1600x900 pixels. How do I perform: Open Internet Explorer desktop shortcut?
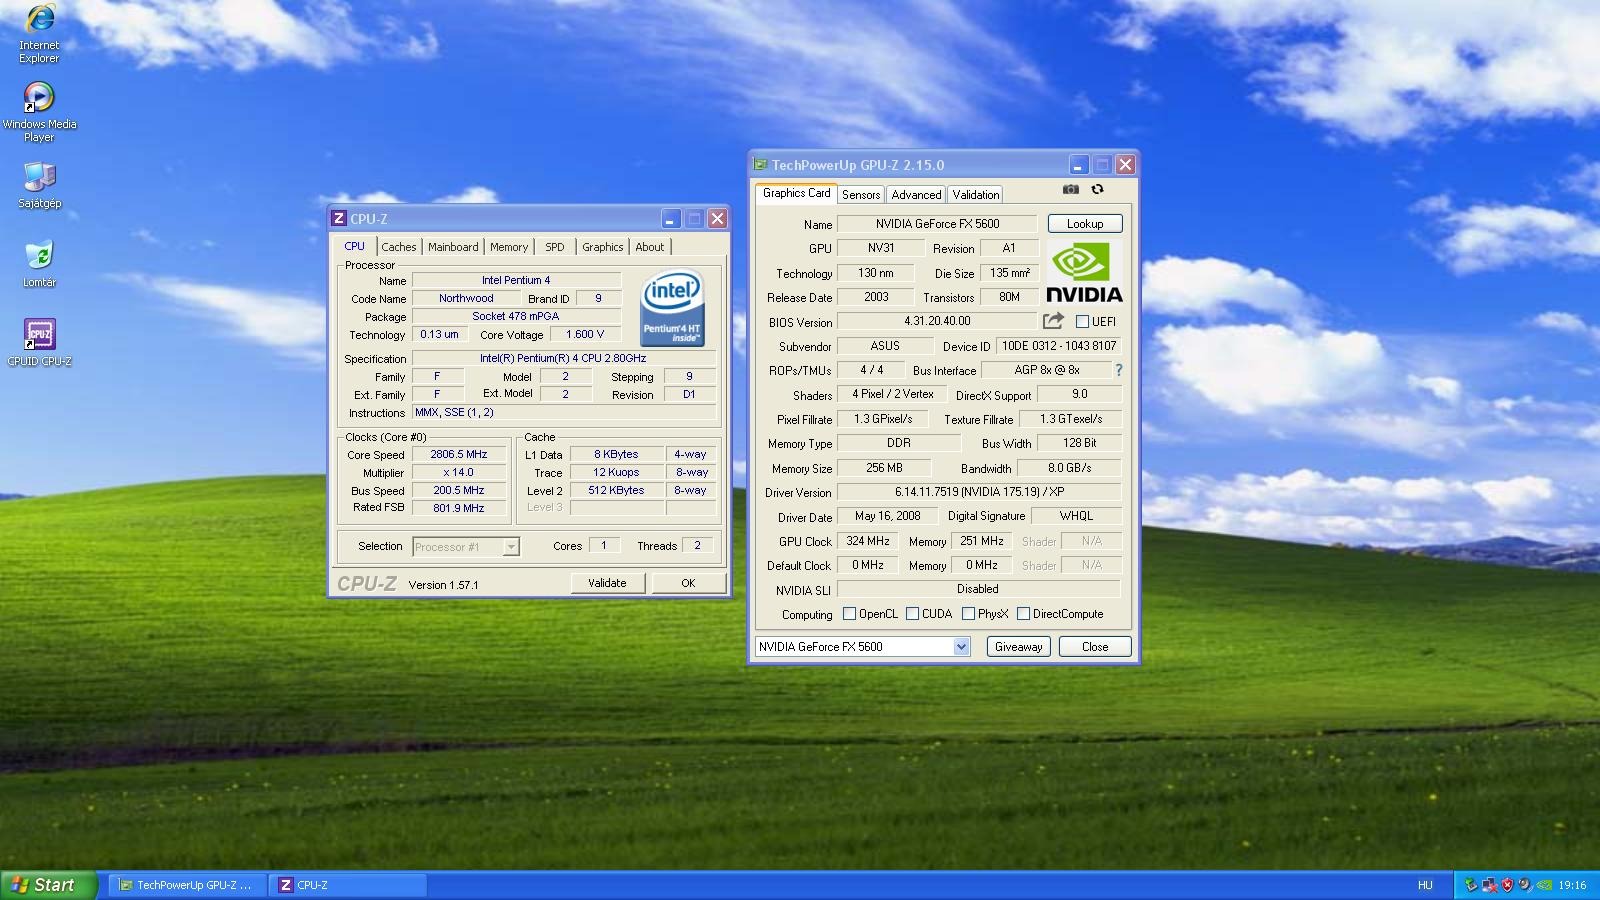[x=39, y=33]
